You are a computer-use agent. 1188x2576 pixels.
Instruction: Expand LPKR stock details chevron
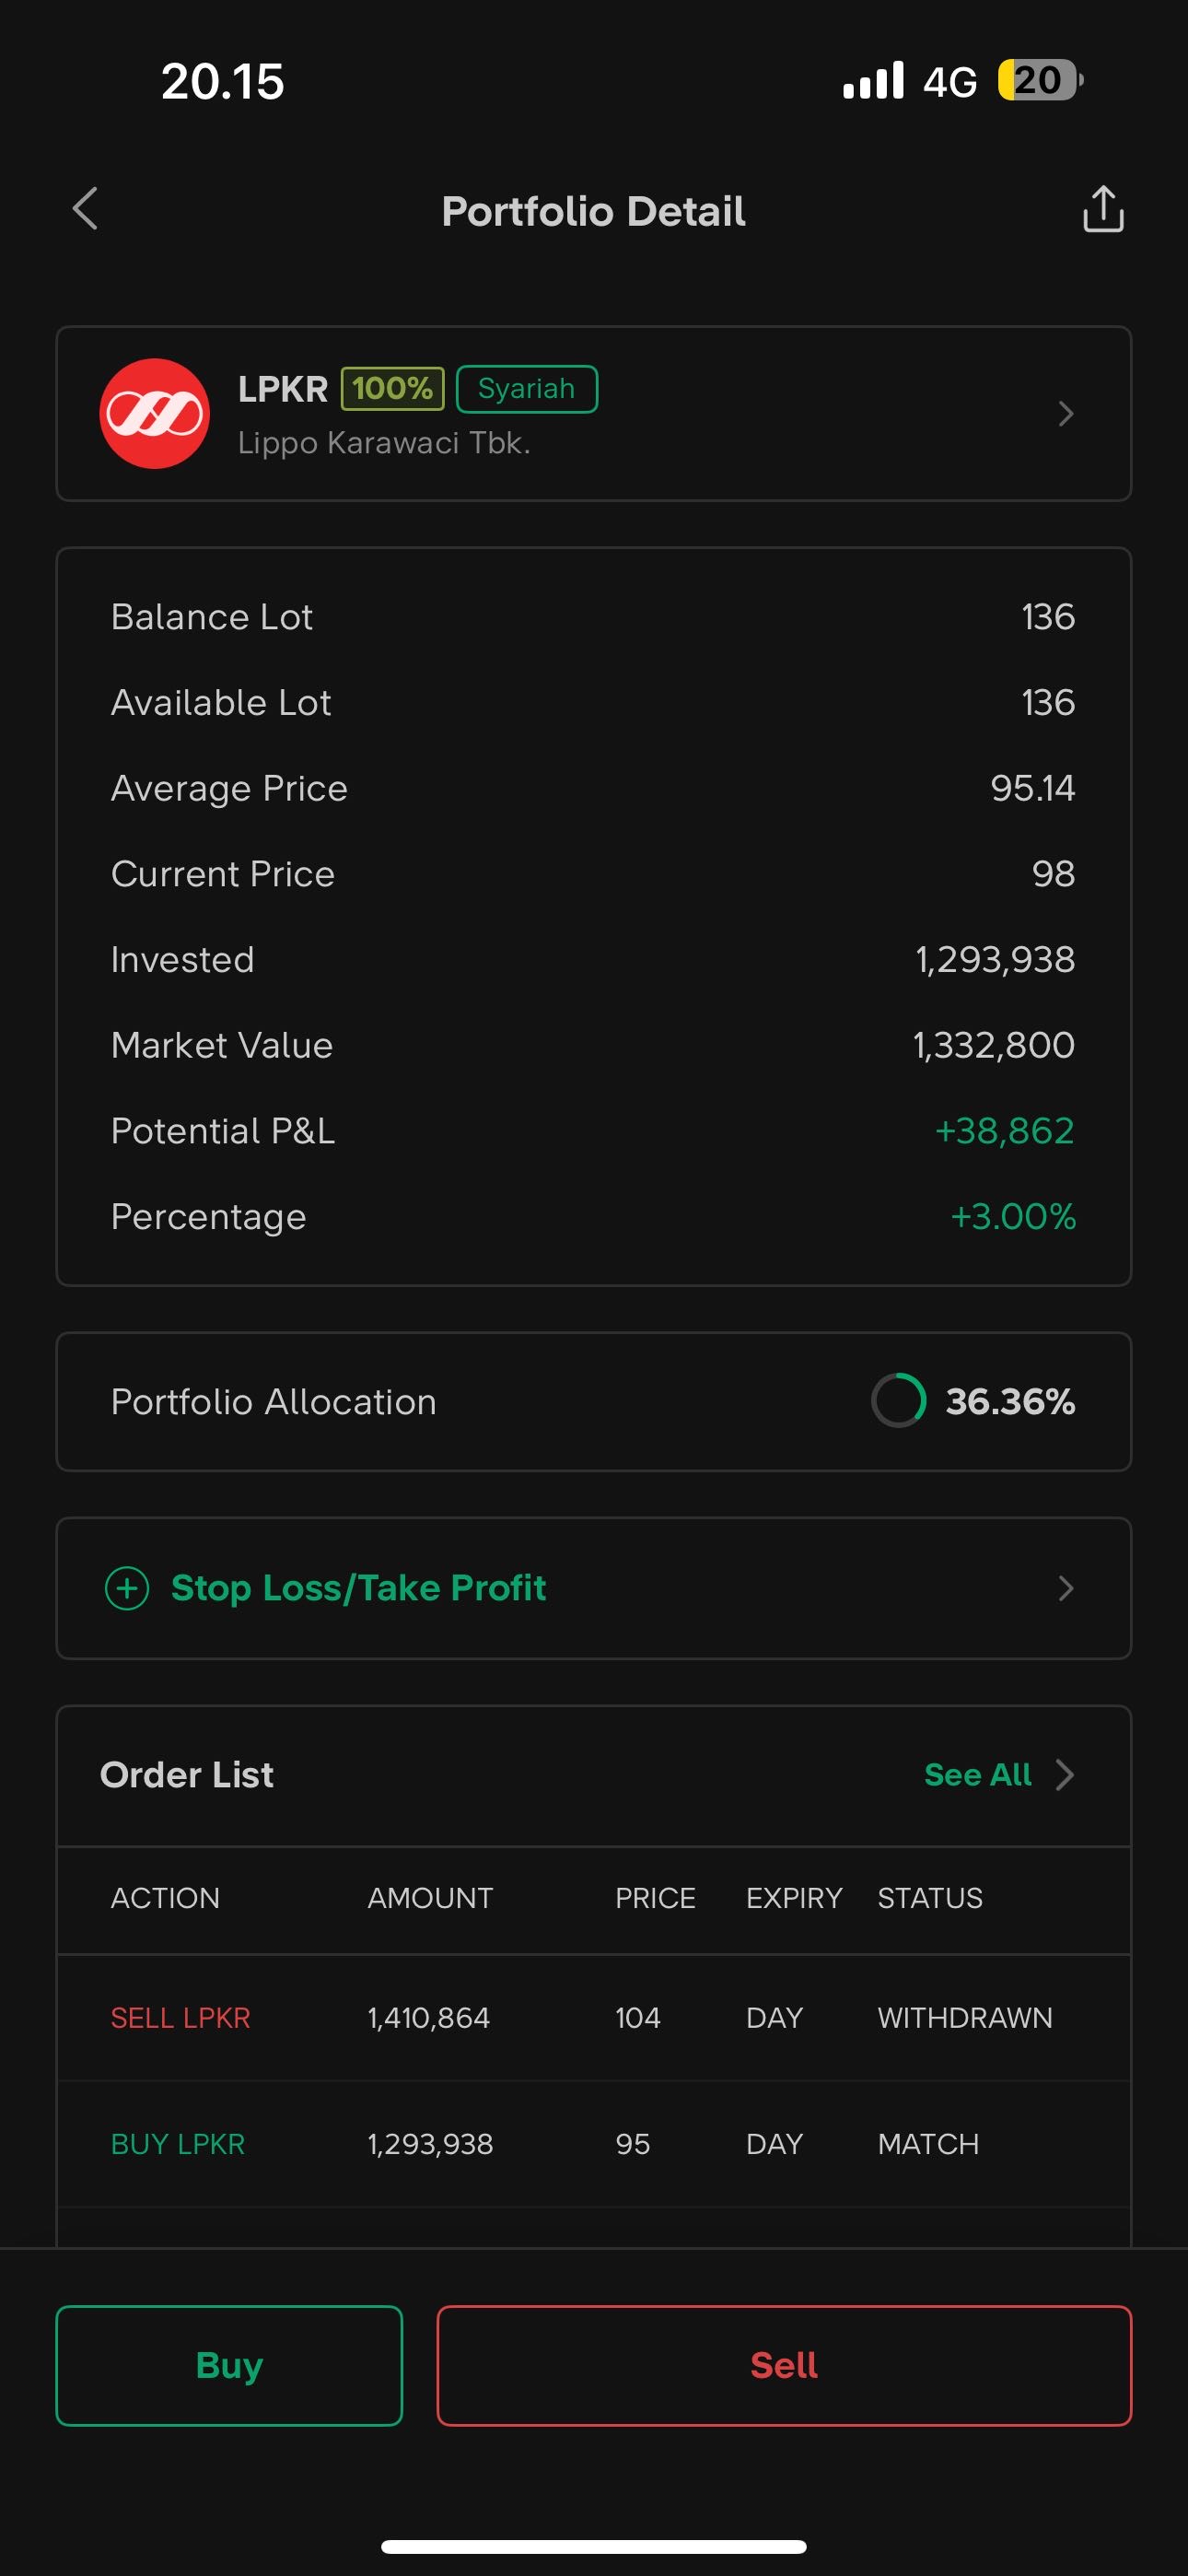pyautogui.click(x=1066, y=413)
